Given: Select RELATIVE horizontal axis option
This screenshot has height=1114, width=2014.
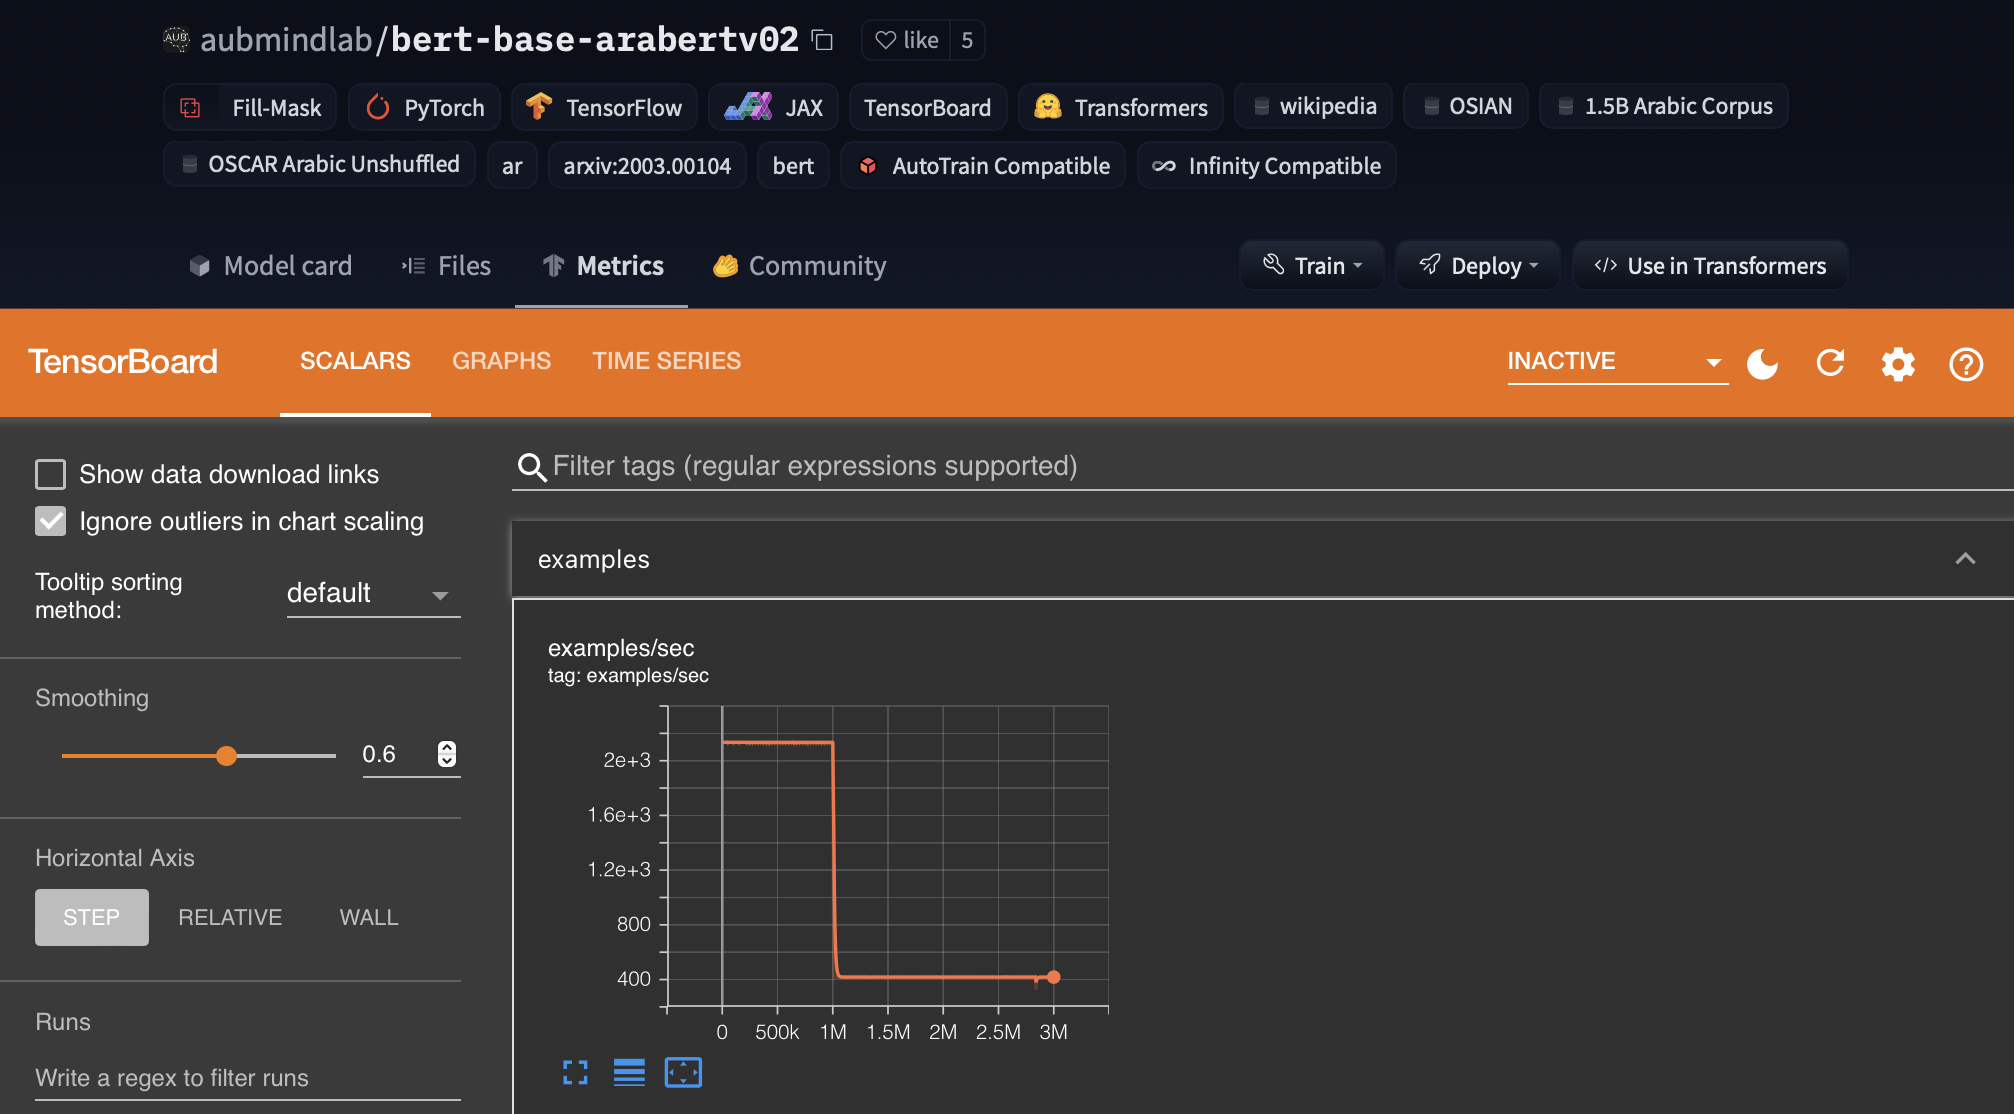Looking at the screenshot, I should tap(230, 917).
